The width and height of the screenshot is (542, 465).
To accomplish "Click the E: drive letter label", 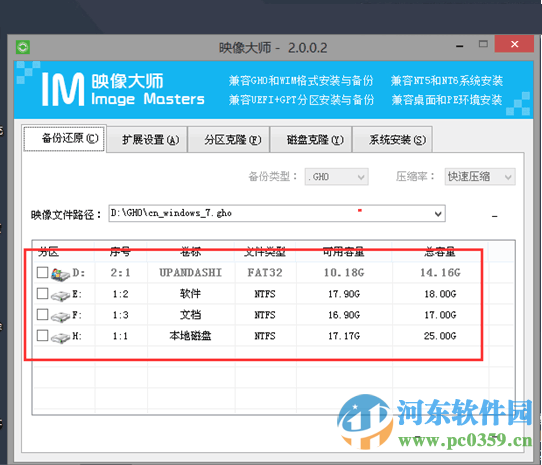I will 77,294.
